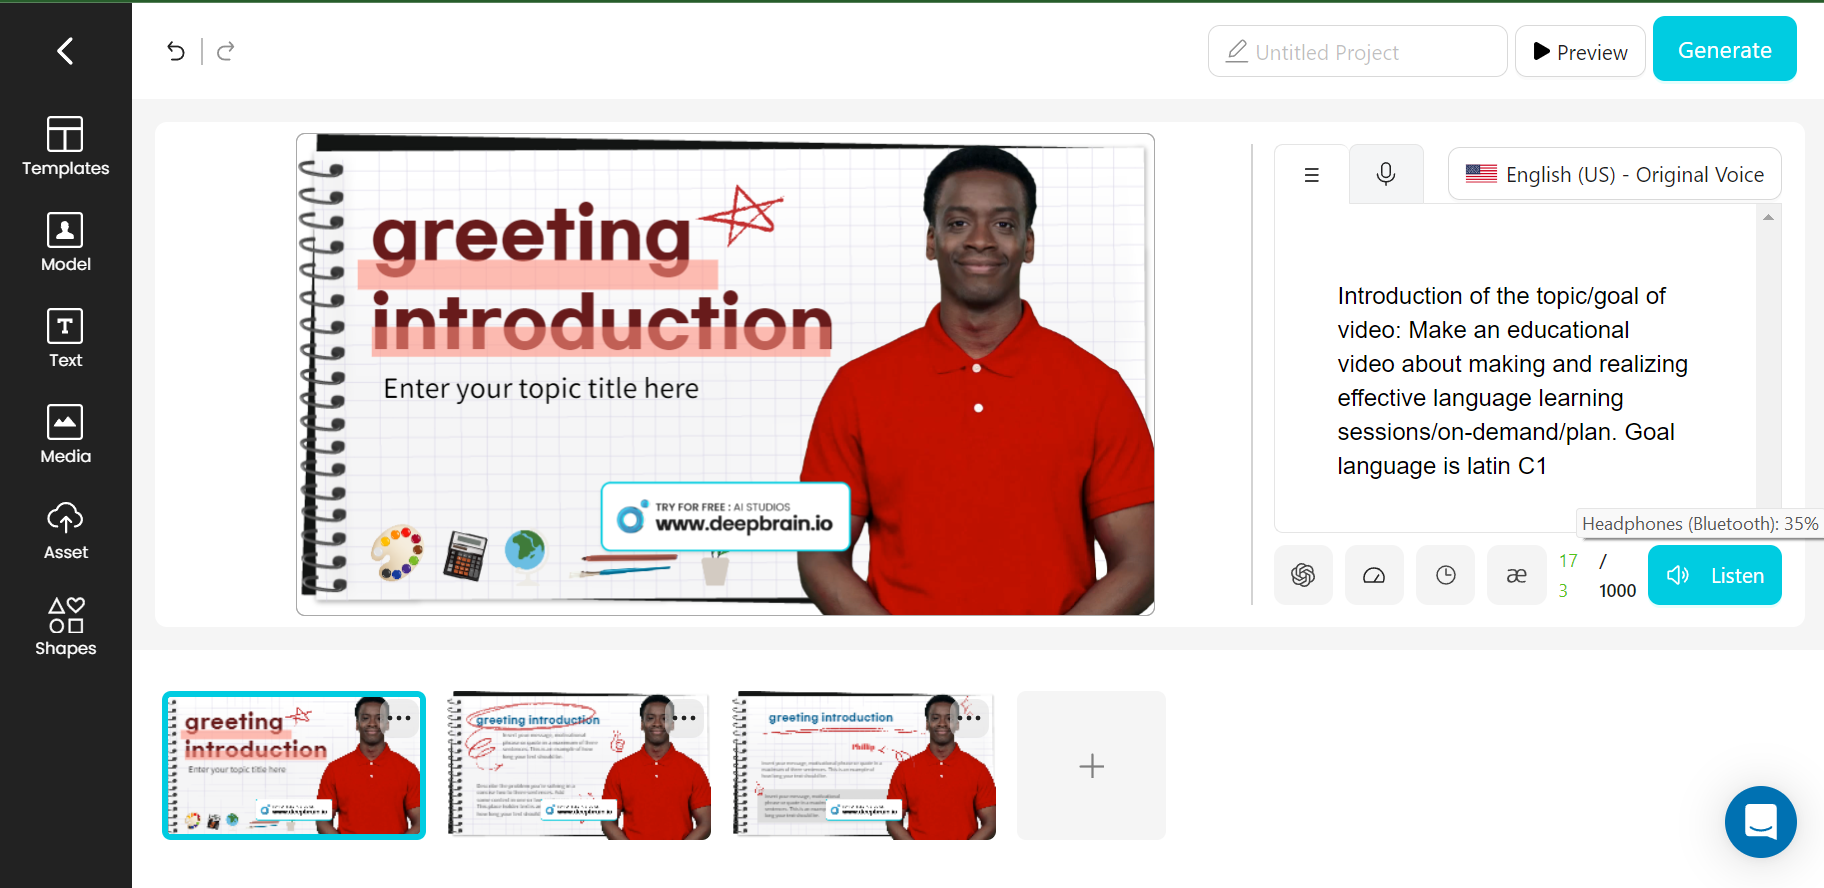Open the Shapes panel
Image resolution: width=1824 pixels, height=888 pixels.
click(x=66, y=626)
